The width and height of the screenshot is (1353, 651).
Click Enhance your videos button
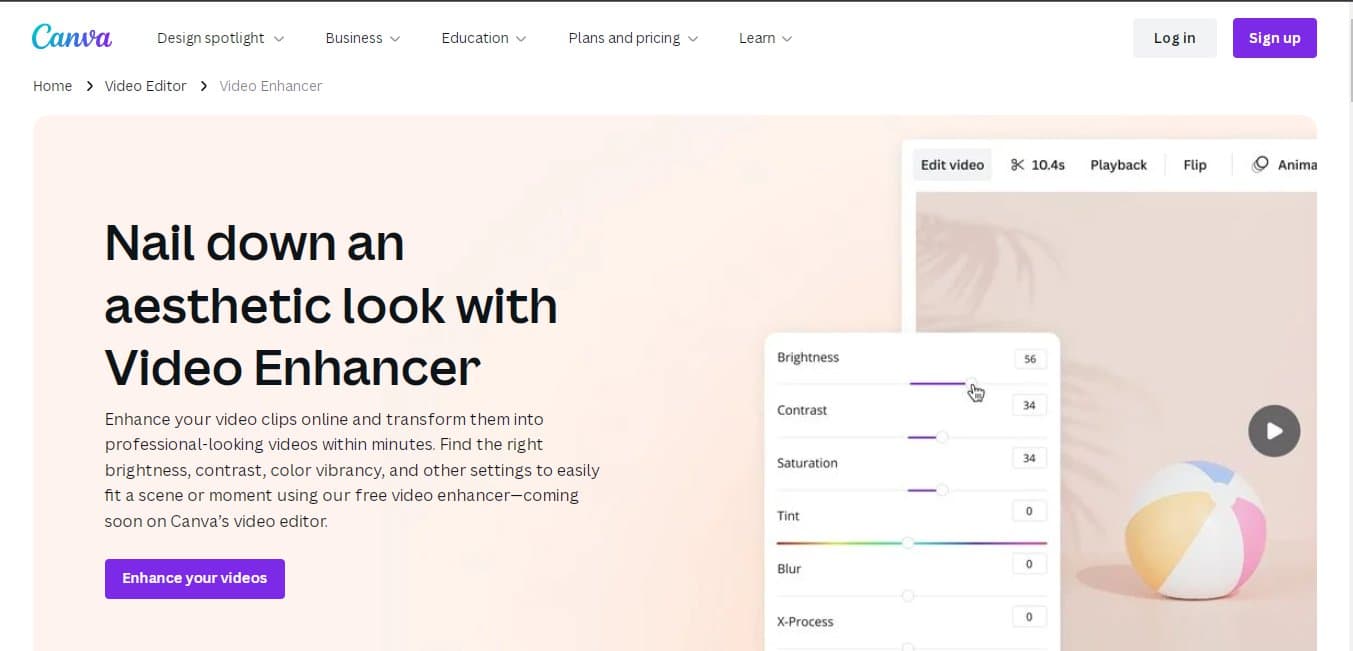tap(195, 578)
